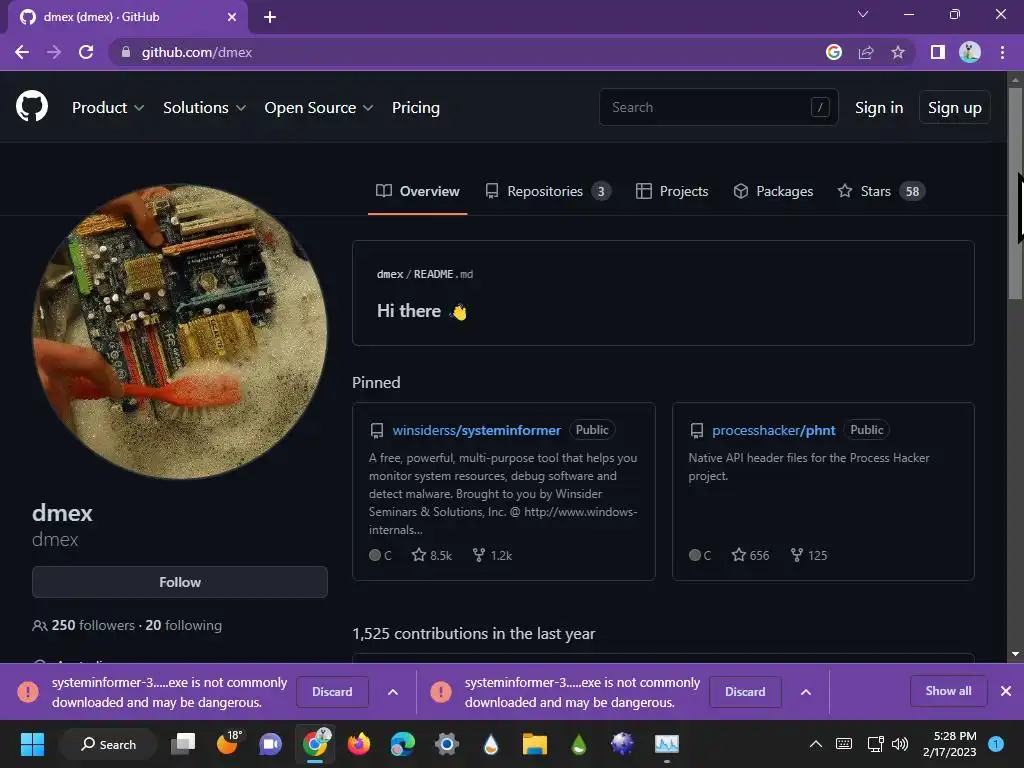Image resolution: width=1024 pixels, height=768 pixels.
Task: View phnt 656 stargazers
Action: pos(750,555)
